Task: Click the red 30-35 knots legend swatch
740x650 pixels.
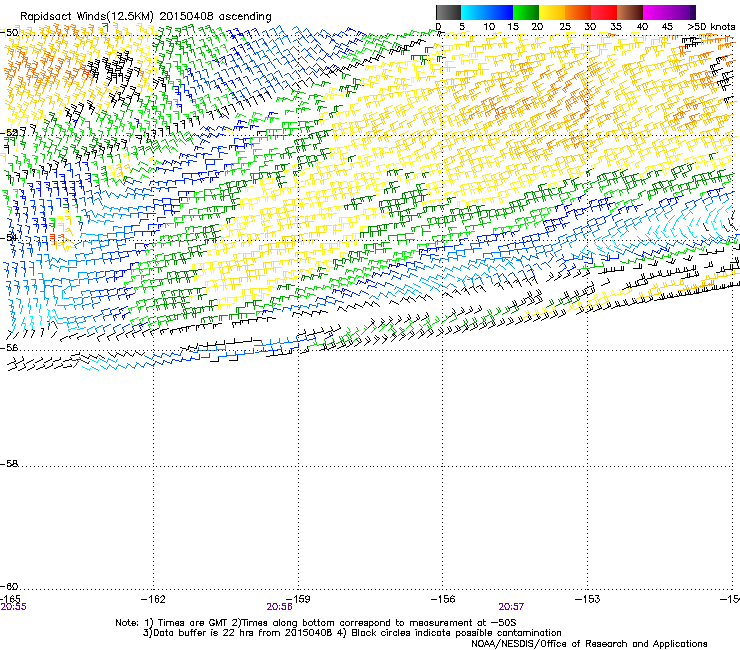Action: pos(604,12)
